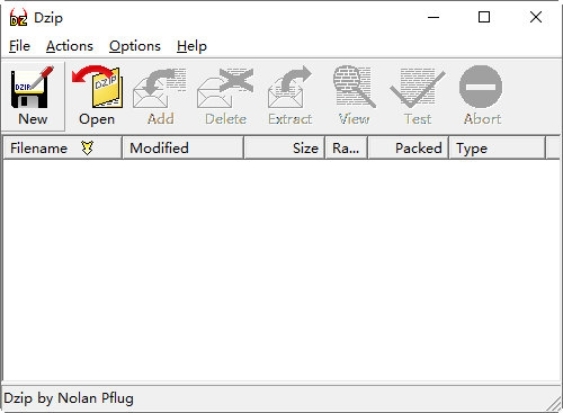Click the Dzip title bar logo
Screen dimensions: 564x415
pyautogui.click(x=18, y=17)
